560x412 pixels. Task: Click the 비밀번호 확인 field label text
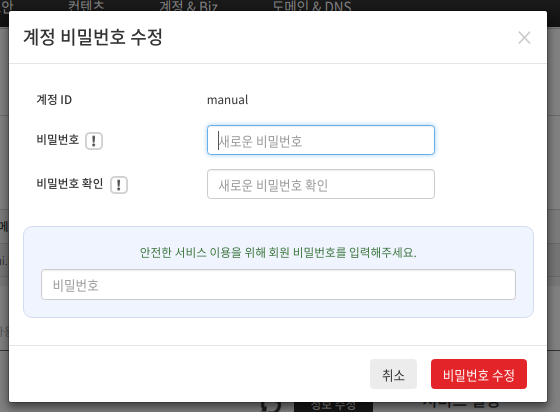[70, 184]
